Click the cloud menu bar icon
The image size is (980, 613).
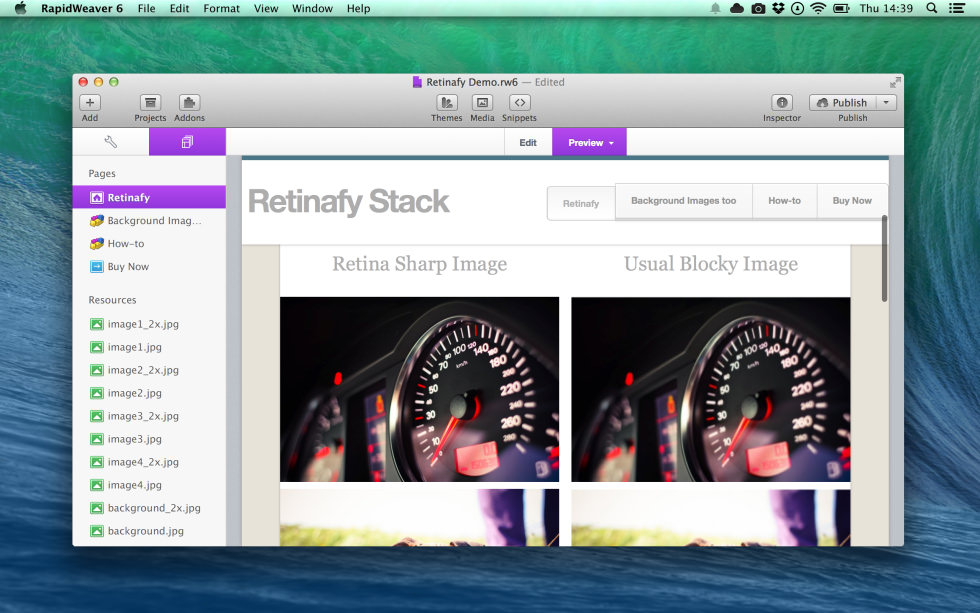click(x=737, y=8)
